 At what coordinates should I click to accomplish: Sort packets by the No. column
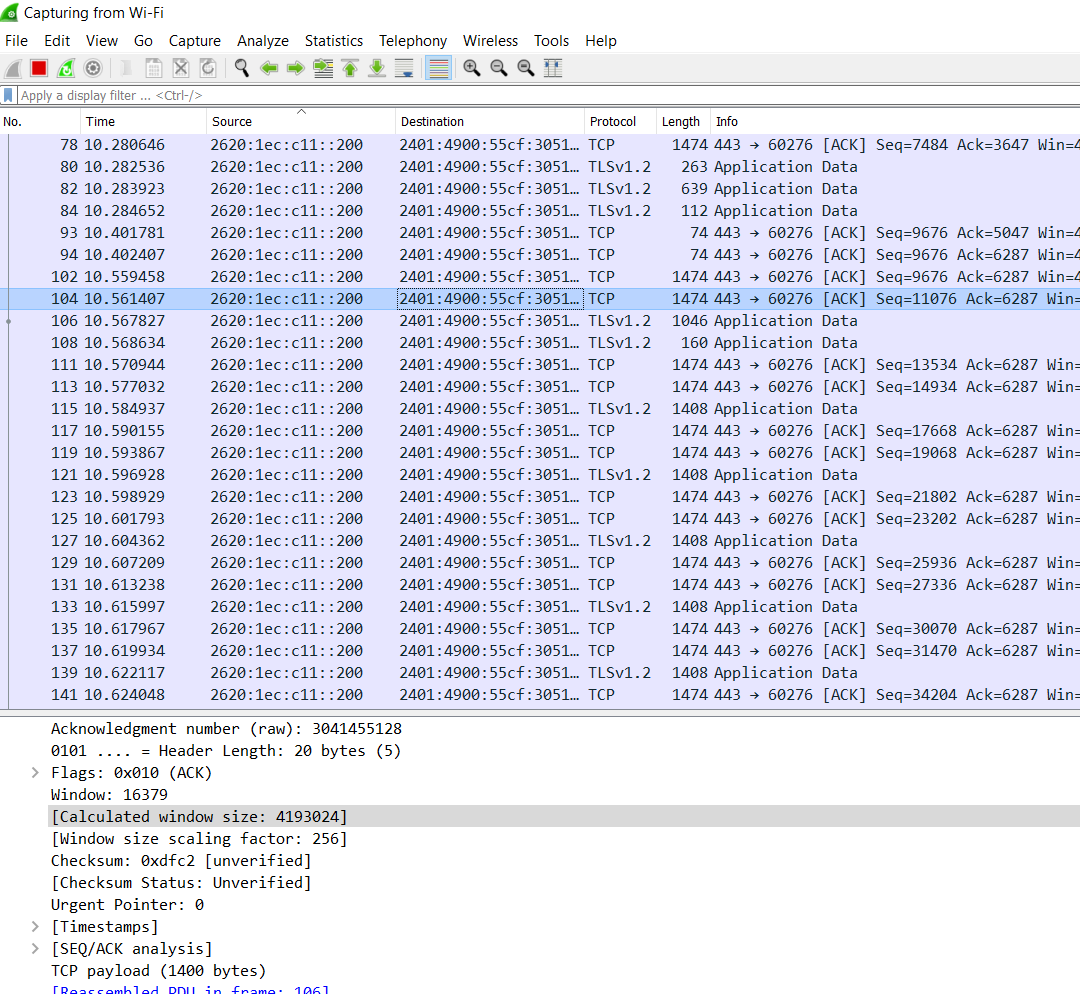tap(40, 122)
